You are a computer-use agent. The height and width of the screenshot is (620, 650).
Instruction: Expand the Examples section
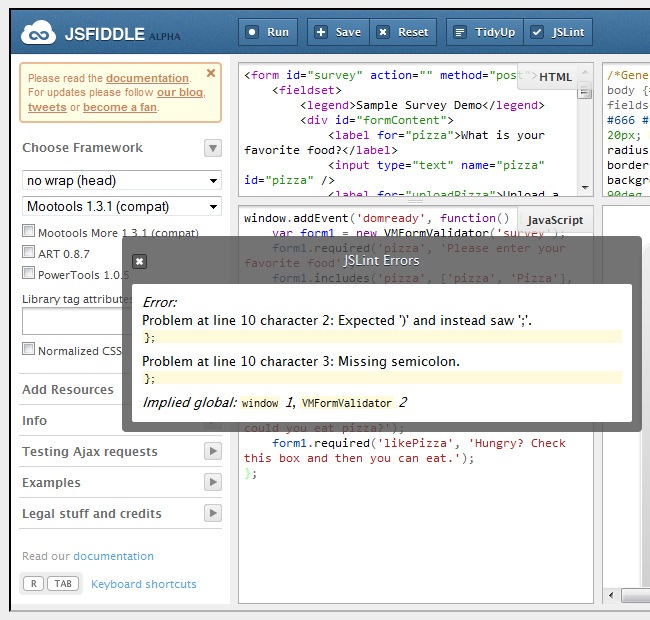point(212,483)
